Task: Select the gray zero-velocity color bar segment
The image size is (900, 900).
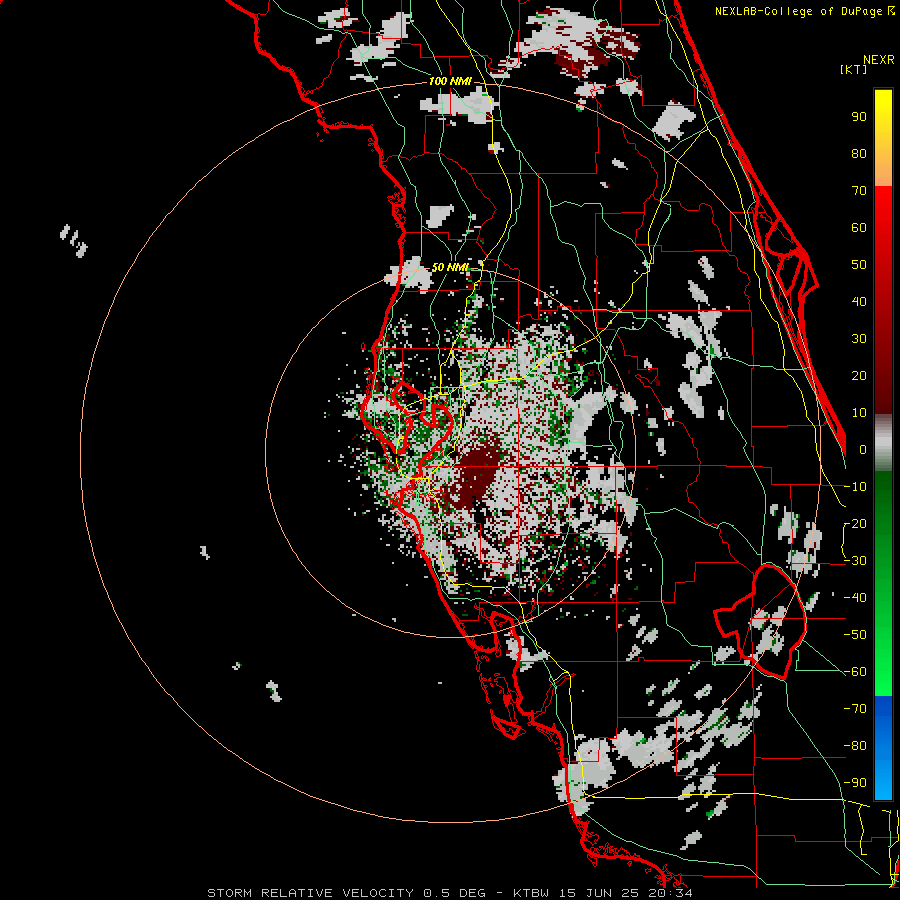Action: click(x=883, y=443)
